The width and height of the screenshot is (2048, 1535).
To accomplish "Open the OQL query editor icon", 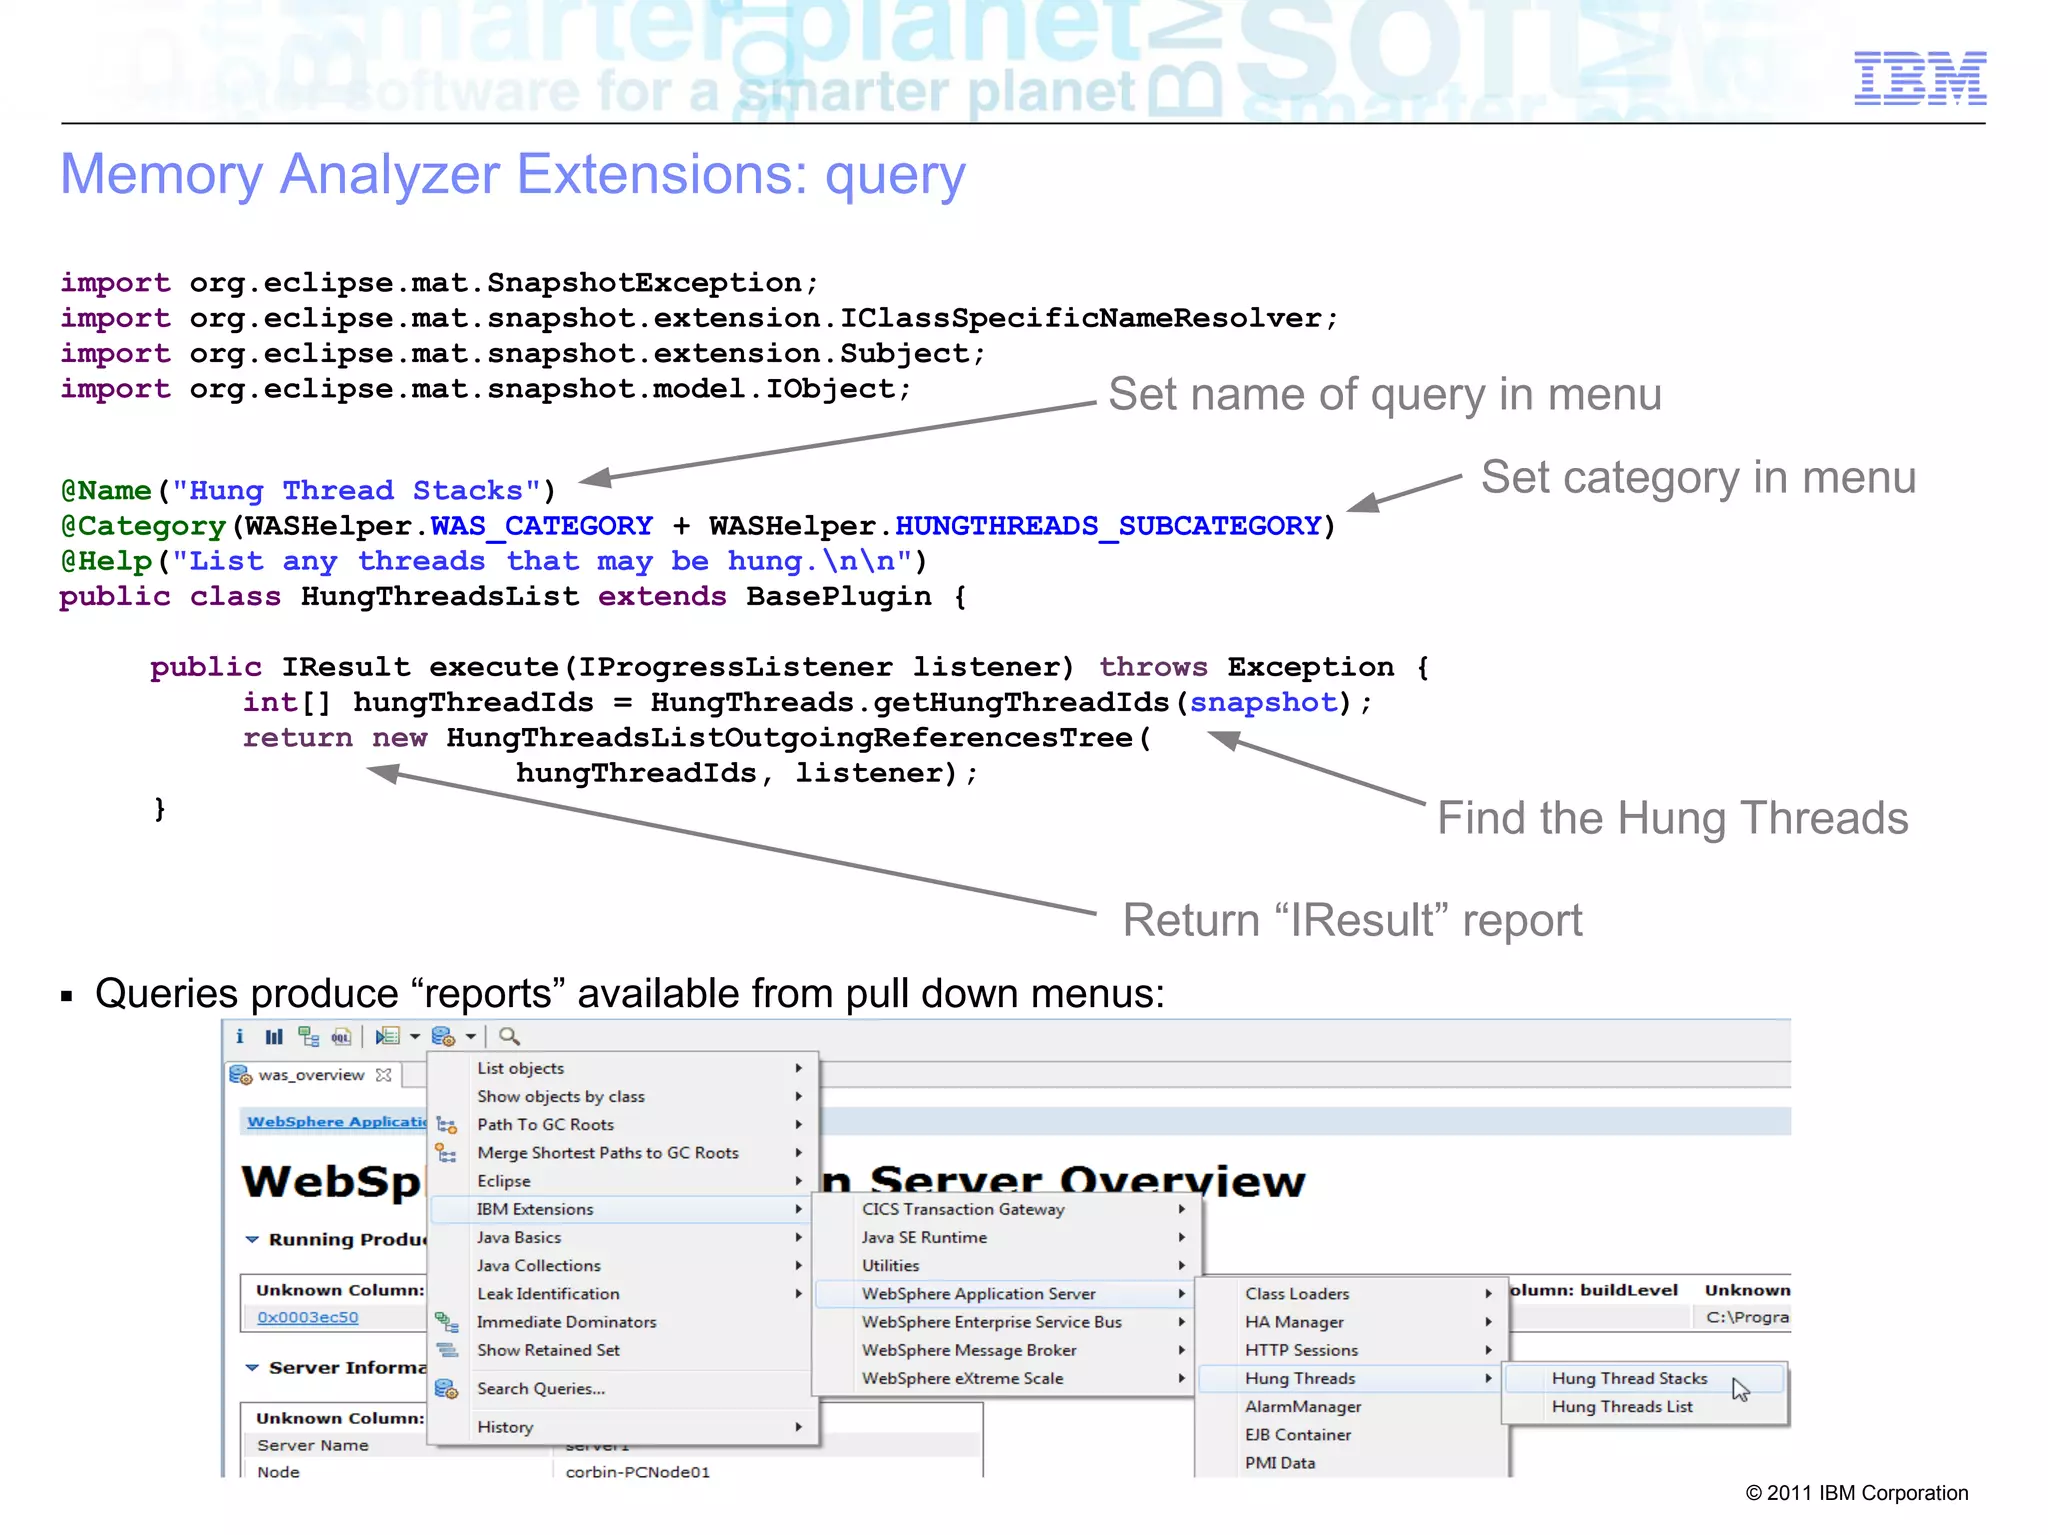I will (342, 1036).
